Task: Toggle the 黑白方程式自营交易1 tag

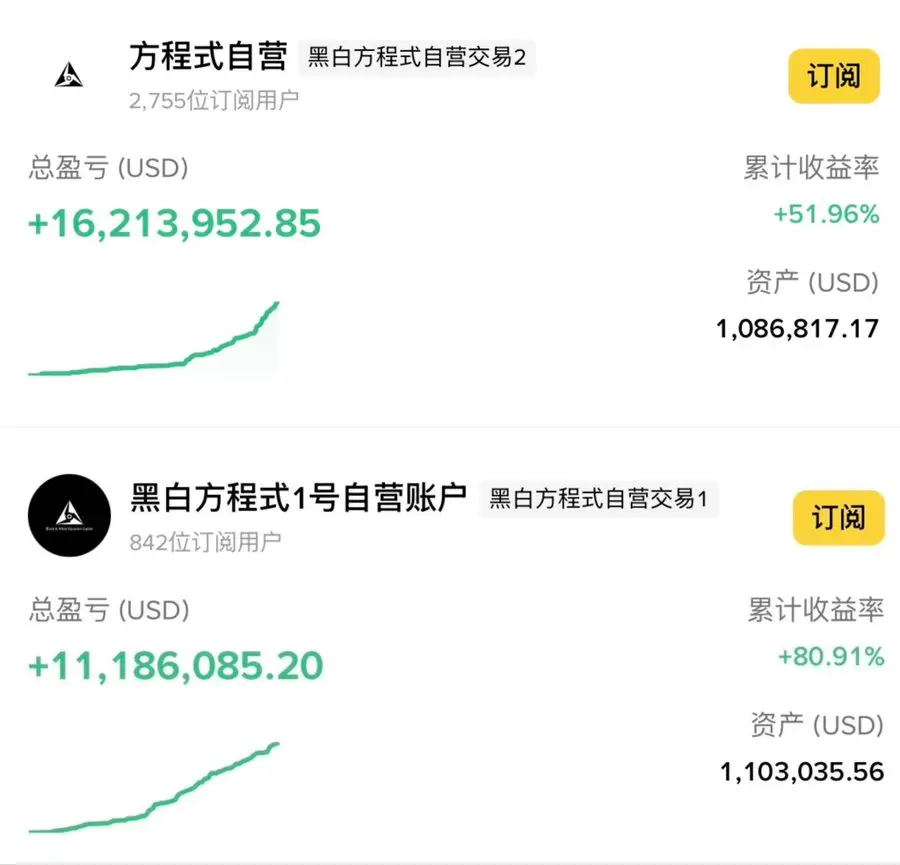Action: pyautogui.click(x=598, y=500)
